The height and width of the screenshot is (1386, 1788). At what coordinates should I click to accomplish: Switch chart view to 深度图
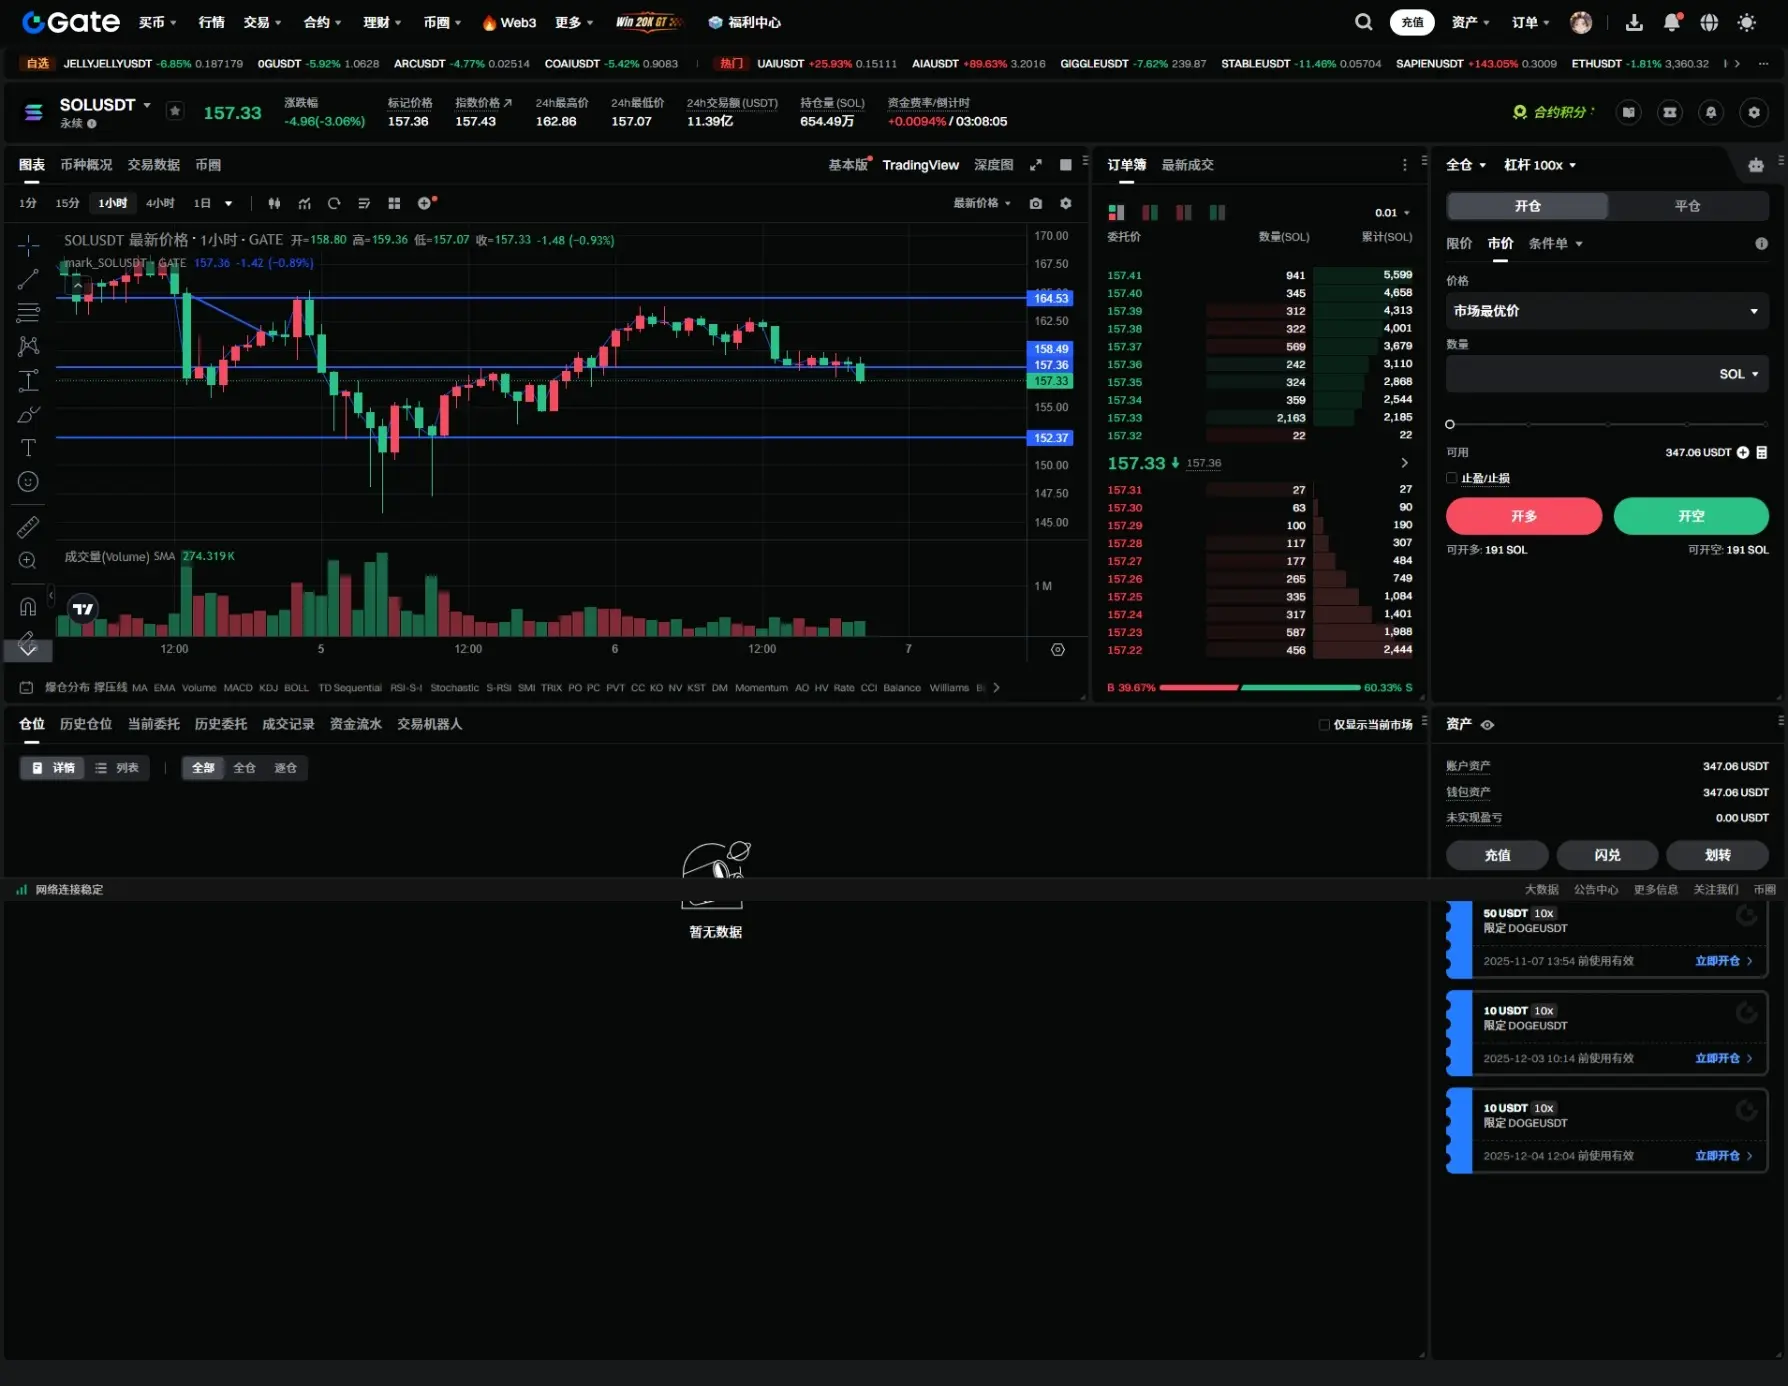994,165
